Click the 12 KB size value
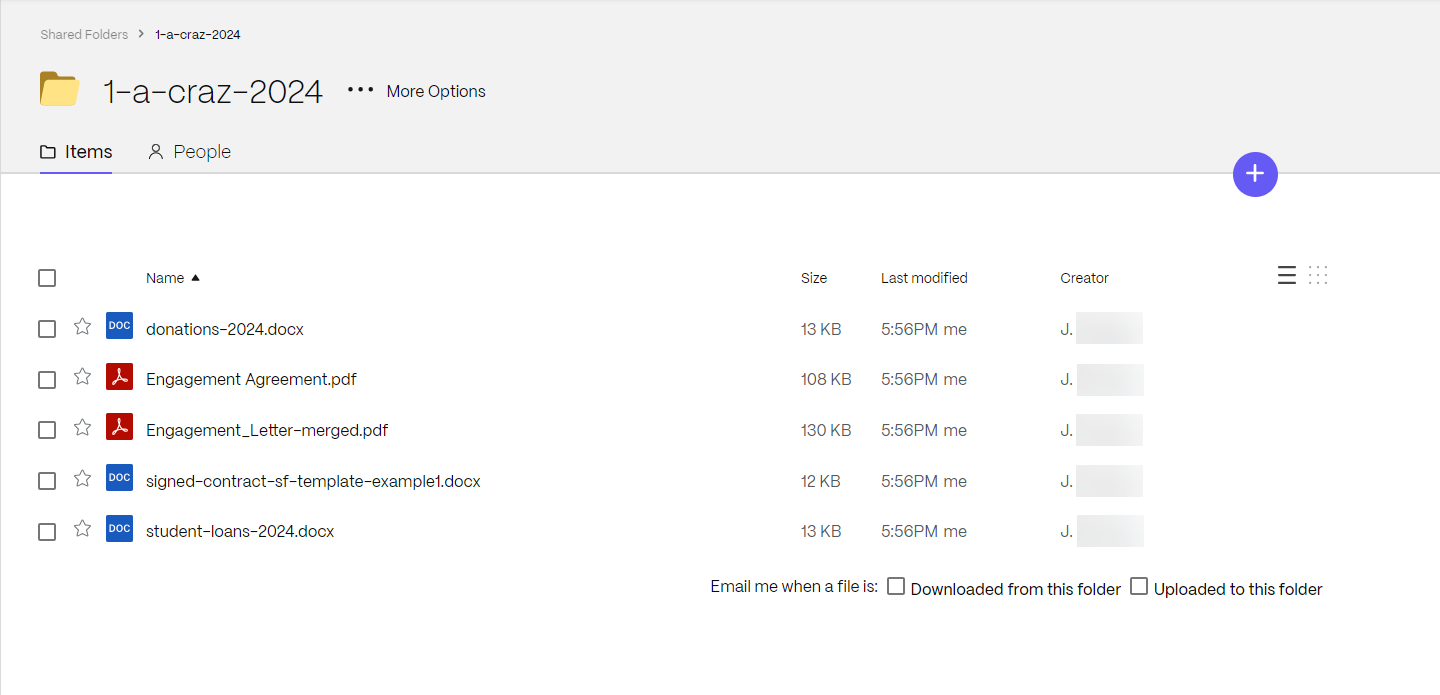The image size is (1440, 695). coord(821,481)
